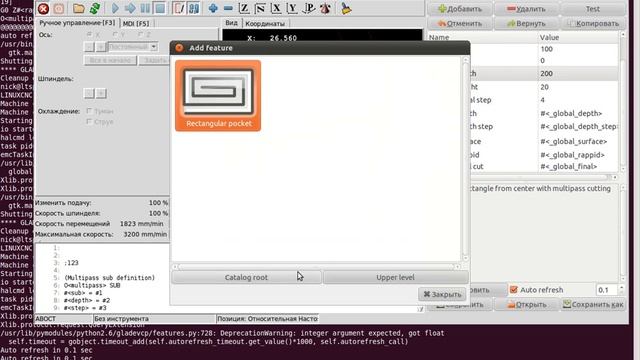Click the Закрыть button in dialog
The height and width of the screenshot is (360, 640).
pos(442,294)
